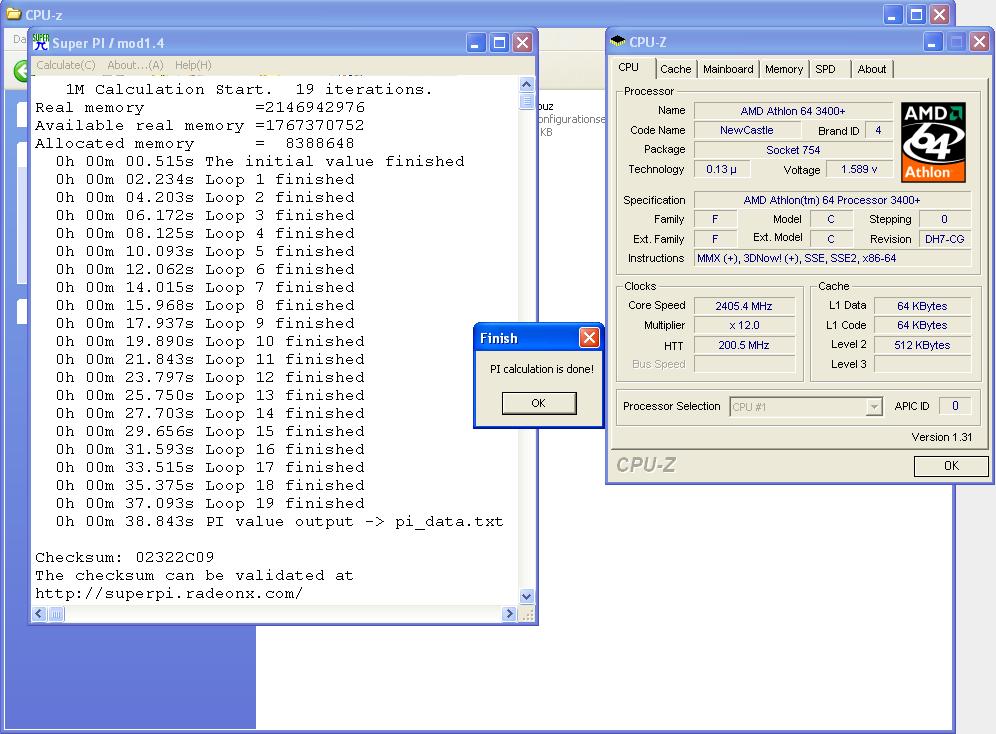Click the horizontal scroll right arrow
This screenshot has width=996, height=734.
[x=509, y=614]
